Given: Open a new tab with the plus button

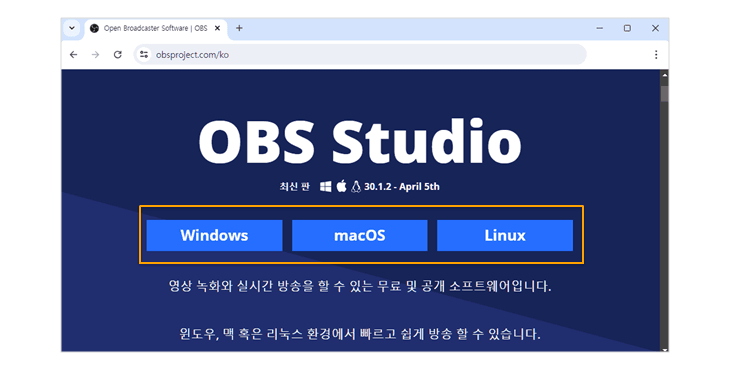Looking at the screenshot, I should click(x=239, y=28).
